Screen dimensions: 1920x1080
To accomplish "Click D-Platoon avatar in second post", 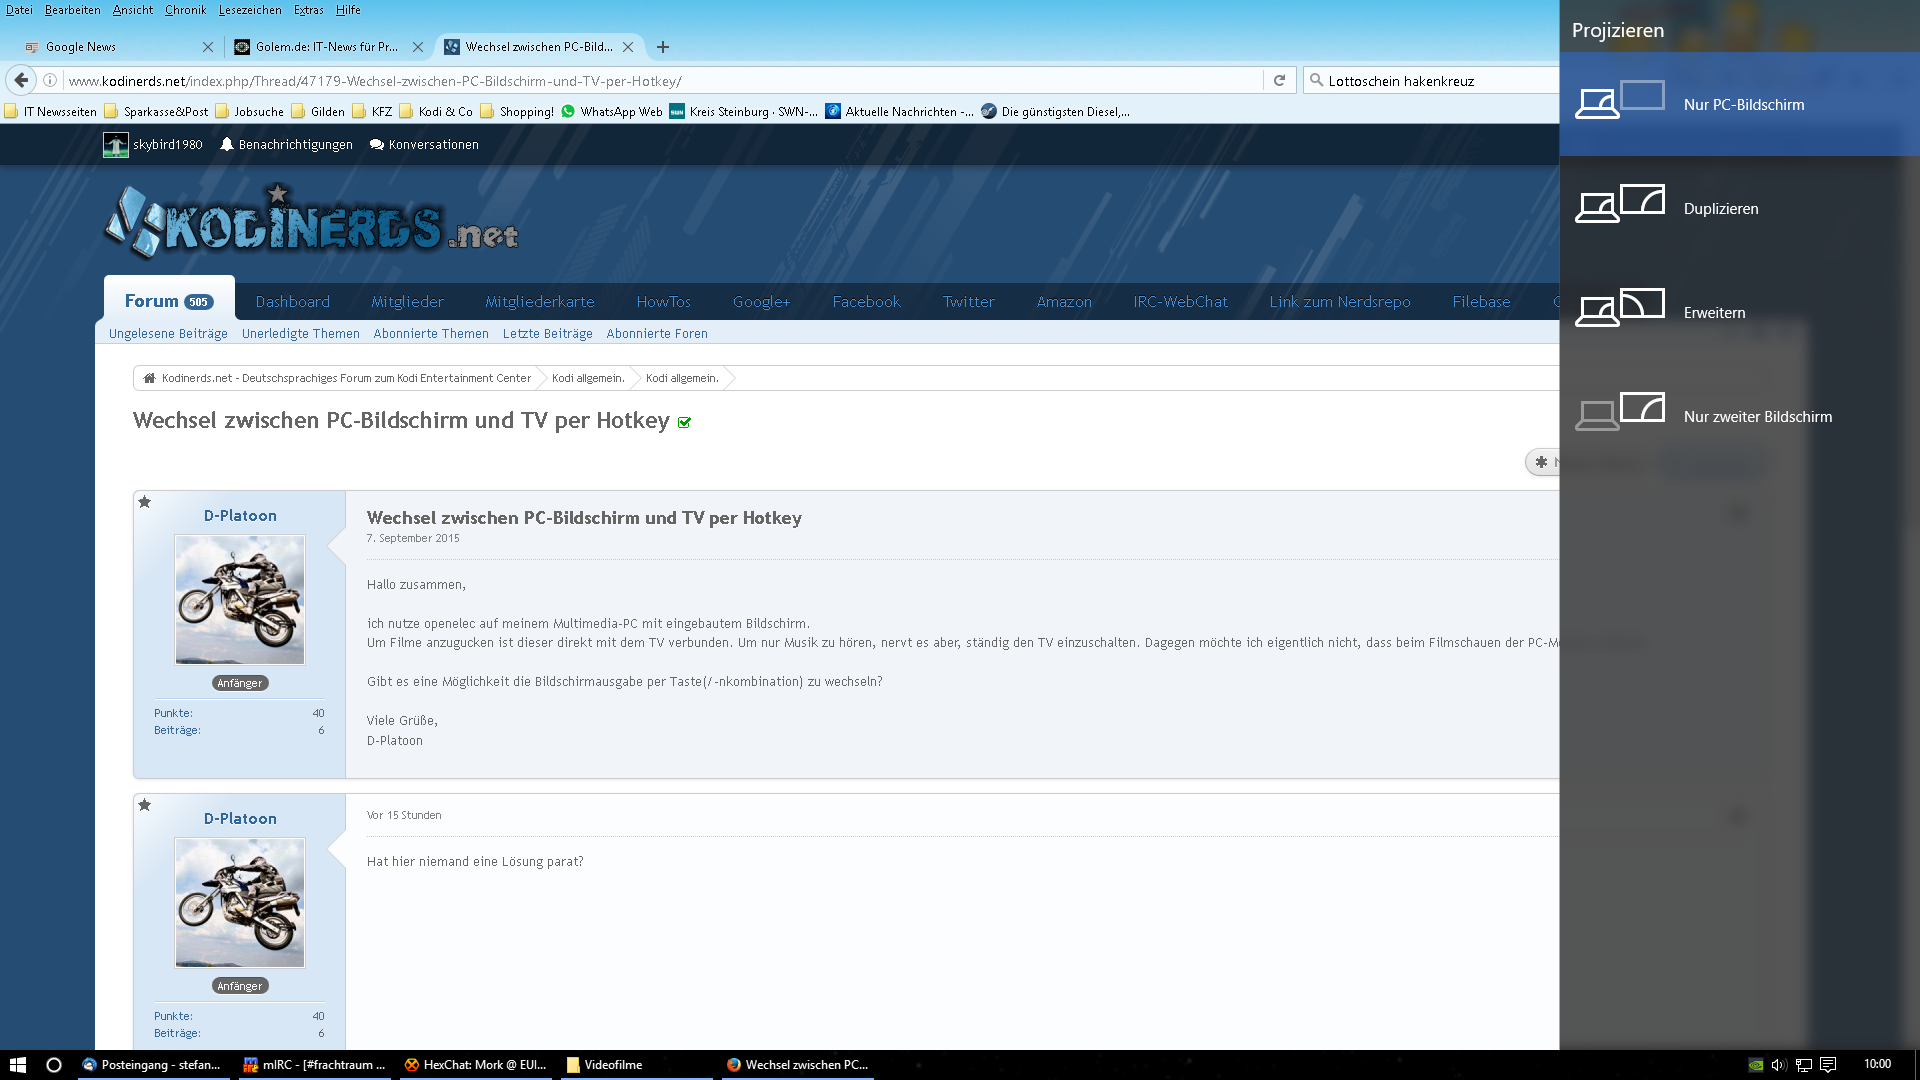I will pos(240,902).
